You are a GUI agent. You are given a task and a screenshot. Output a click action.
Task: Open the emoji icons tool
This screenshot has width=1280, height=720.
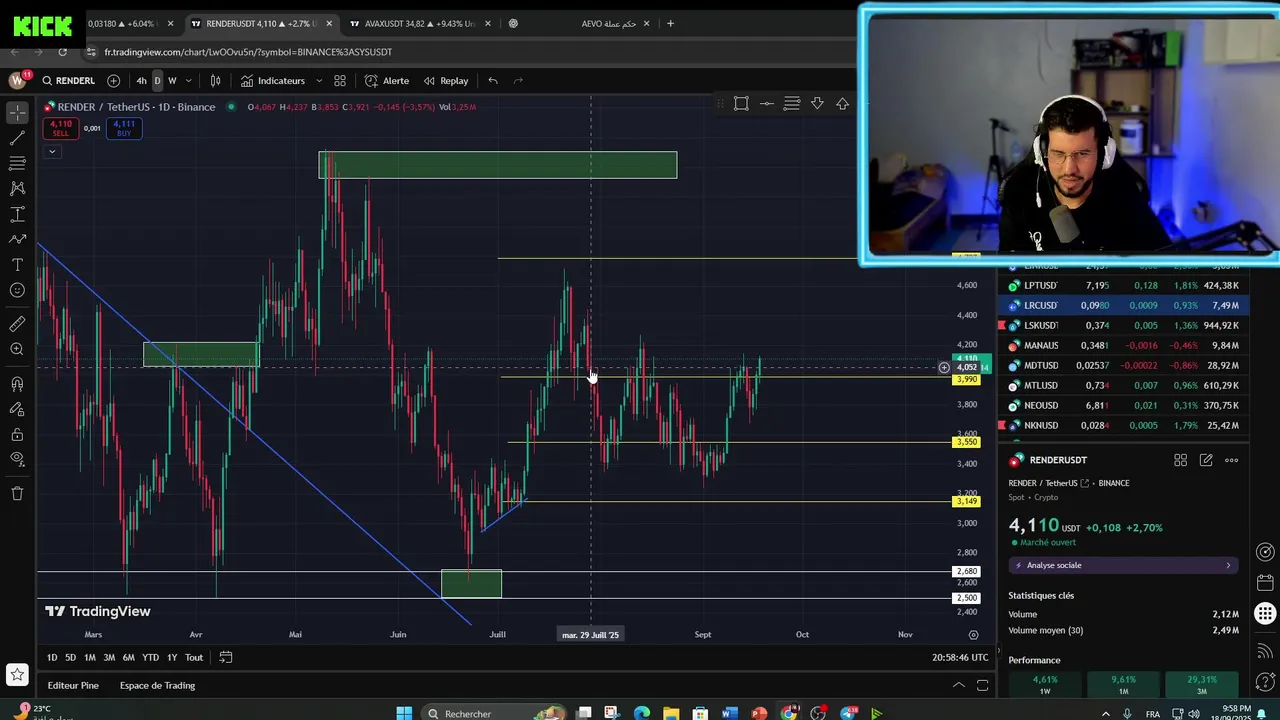[17, 290]
